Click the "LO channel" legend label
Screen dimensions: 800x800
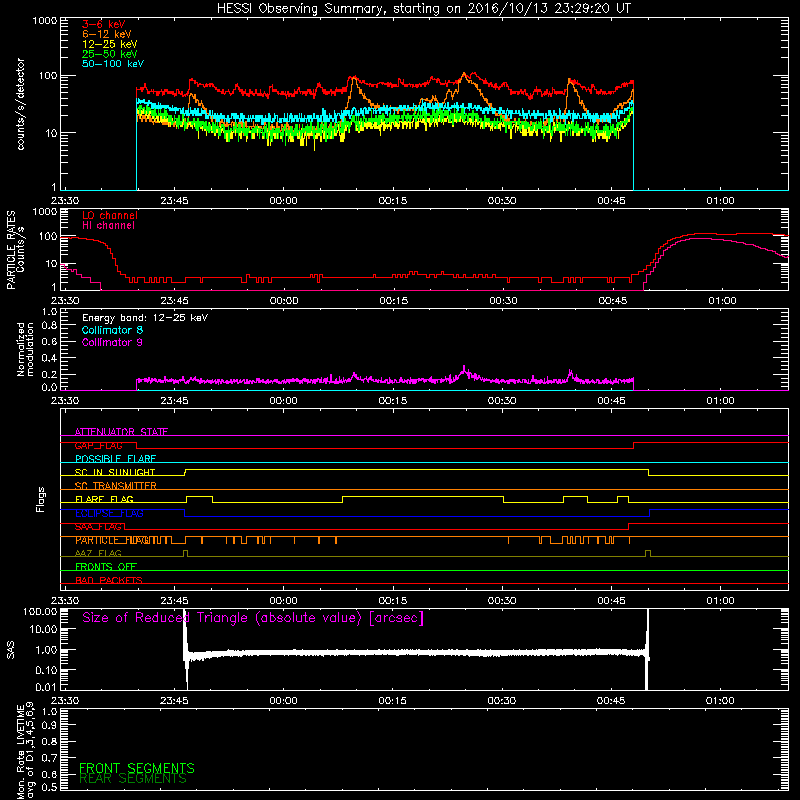[x=110, y=215]
